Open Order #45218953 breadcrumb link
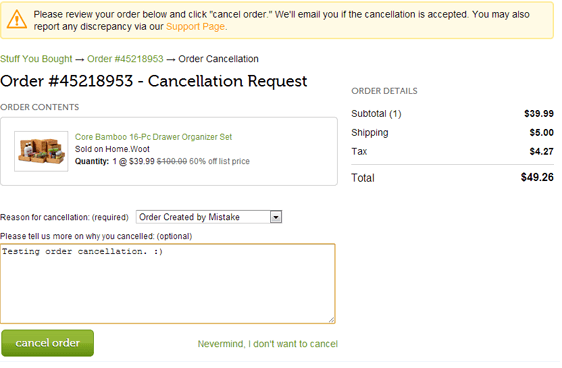This screenshot has width=562, height=368. (125, 59)
